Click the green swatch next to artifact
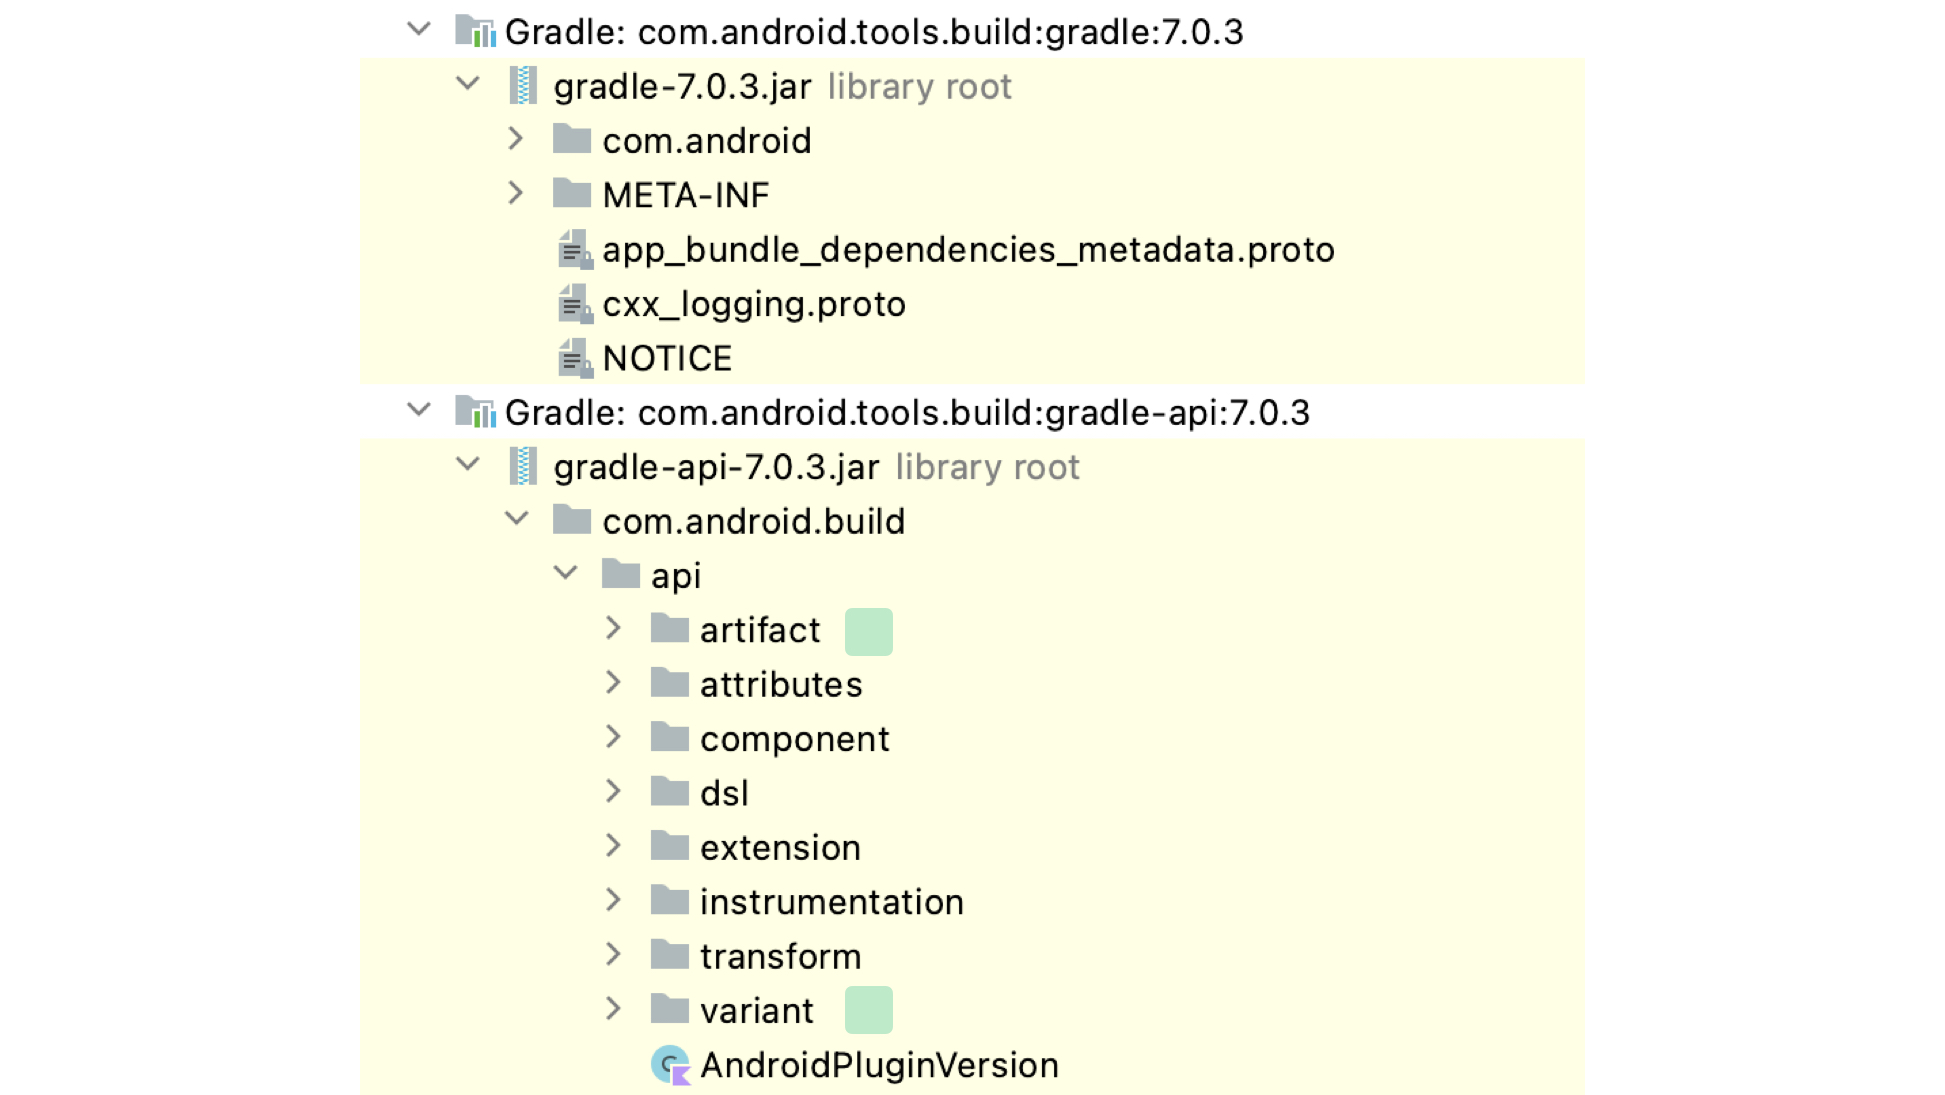Image resolution: width=1945 pixels, height=1095 pixels. coord(868,630)
